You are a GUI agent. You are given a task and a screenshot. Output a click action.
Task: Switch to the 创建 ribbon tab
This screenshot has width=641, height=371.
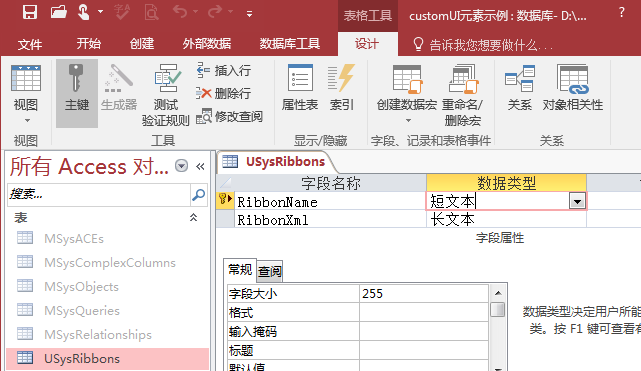[x=142, y=43]
